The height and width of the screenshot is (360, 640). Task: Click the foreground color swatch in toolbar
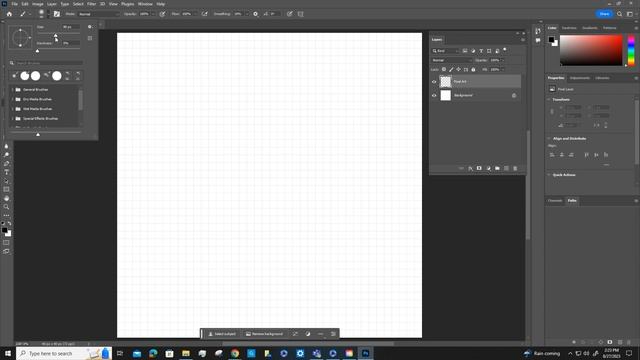(4, 230)
